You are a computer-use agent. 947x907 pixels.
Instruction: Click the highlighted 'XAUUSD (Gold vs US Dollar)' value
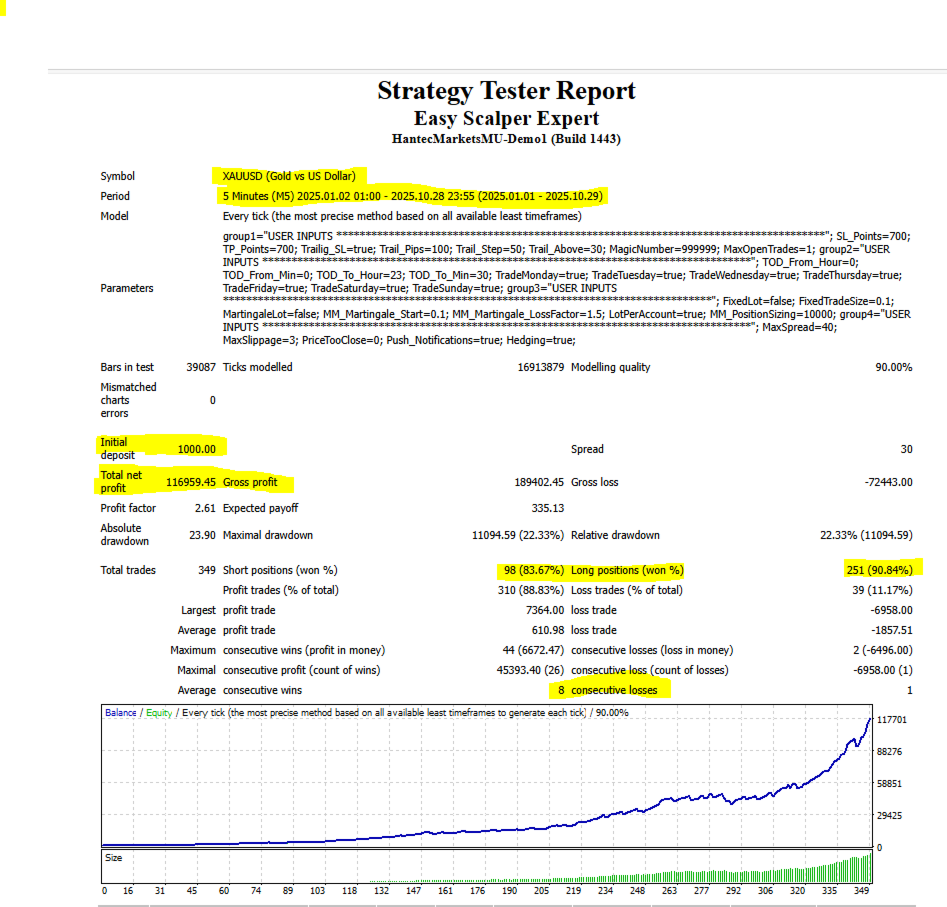coord(289,176)
